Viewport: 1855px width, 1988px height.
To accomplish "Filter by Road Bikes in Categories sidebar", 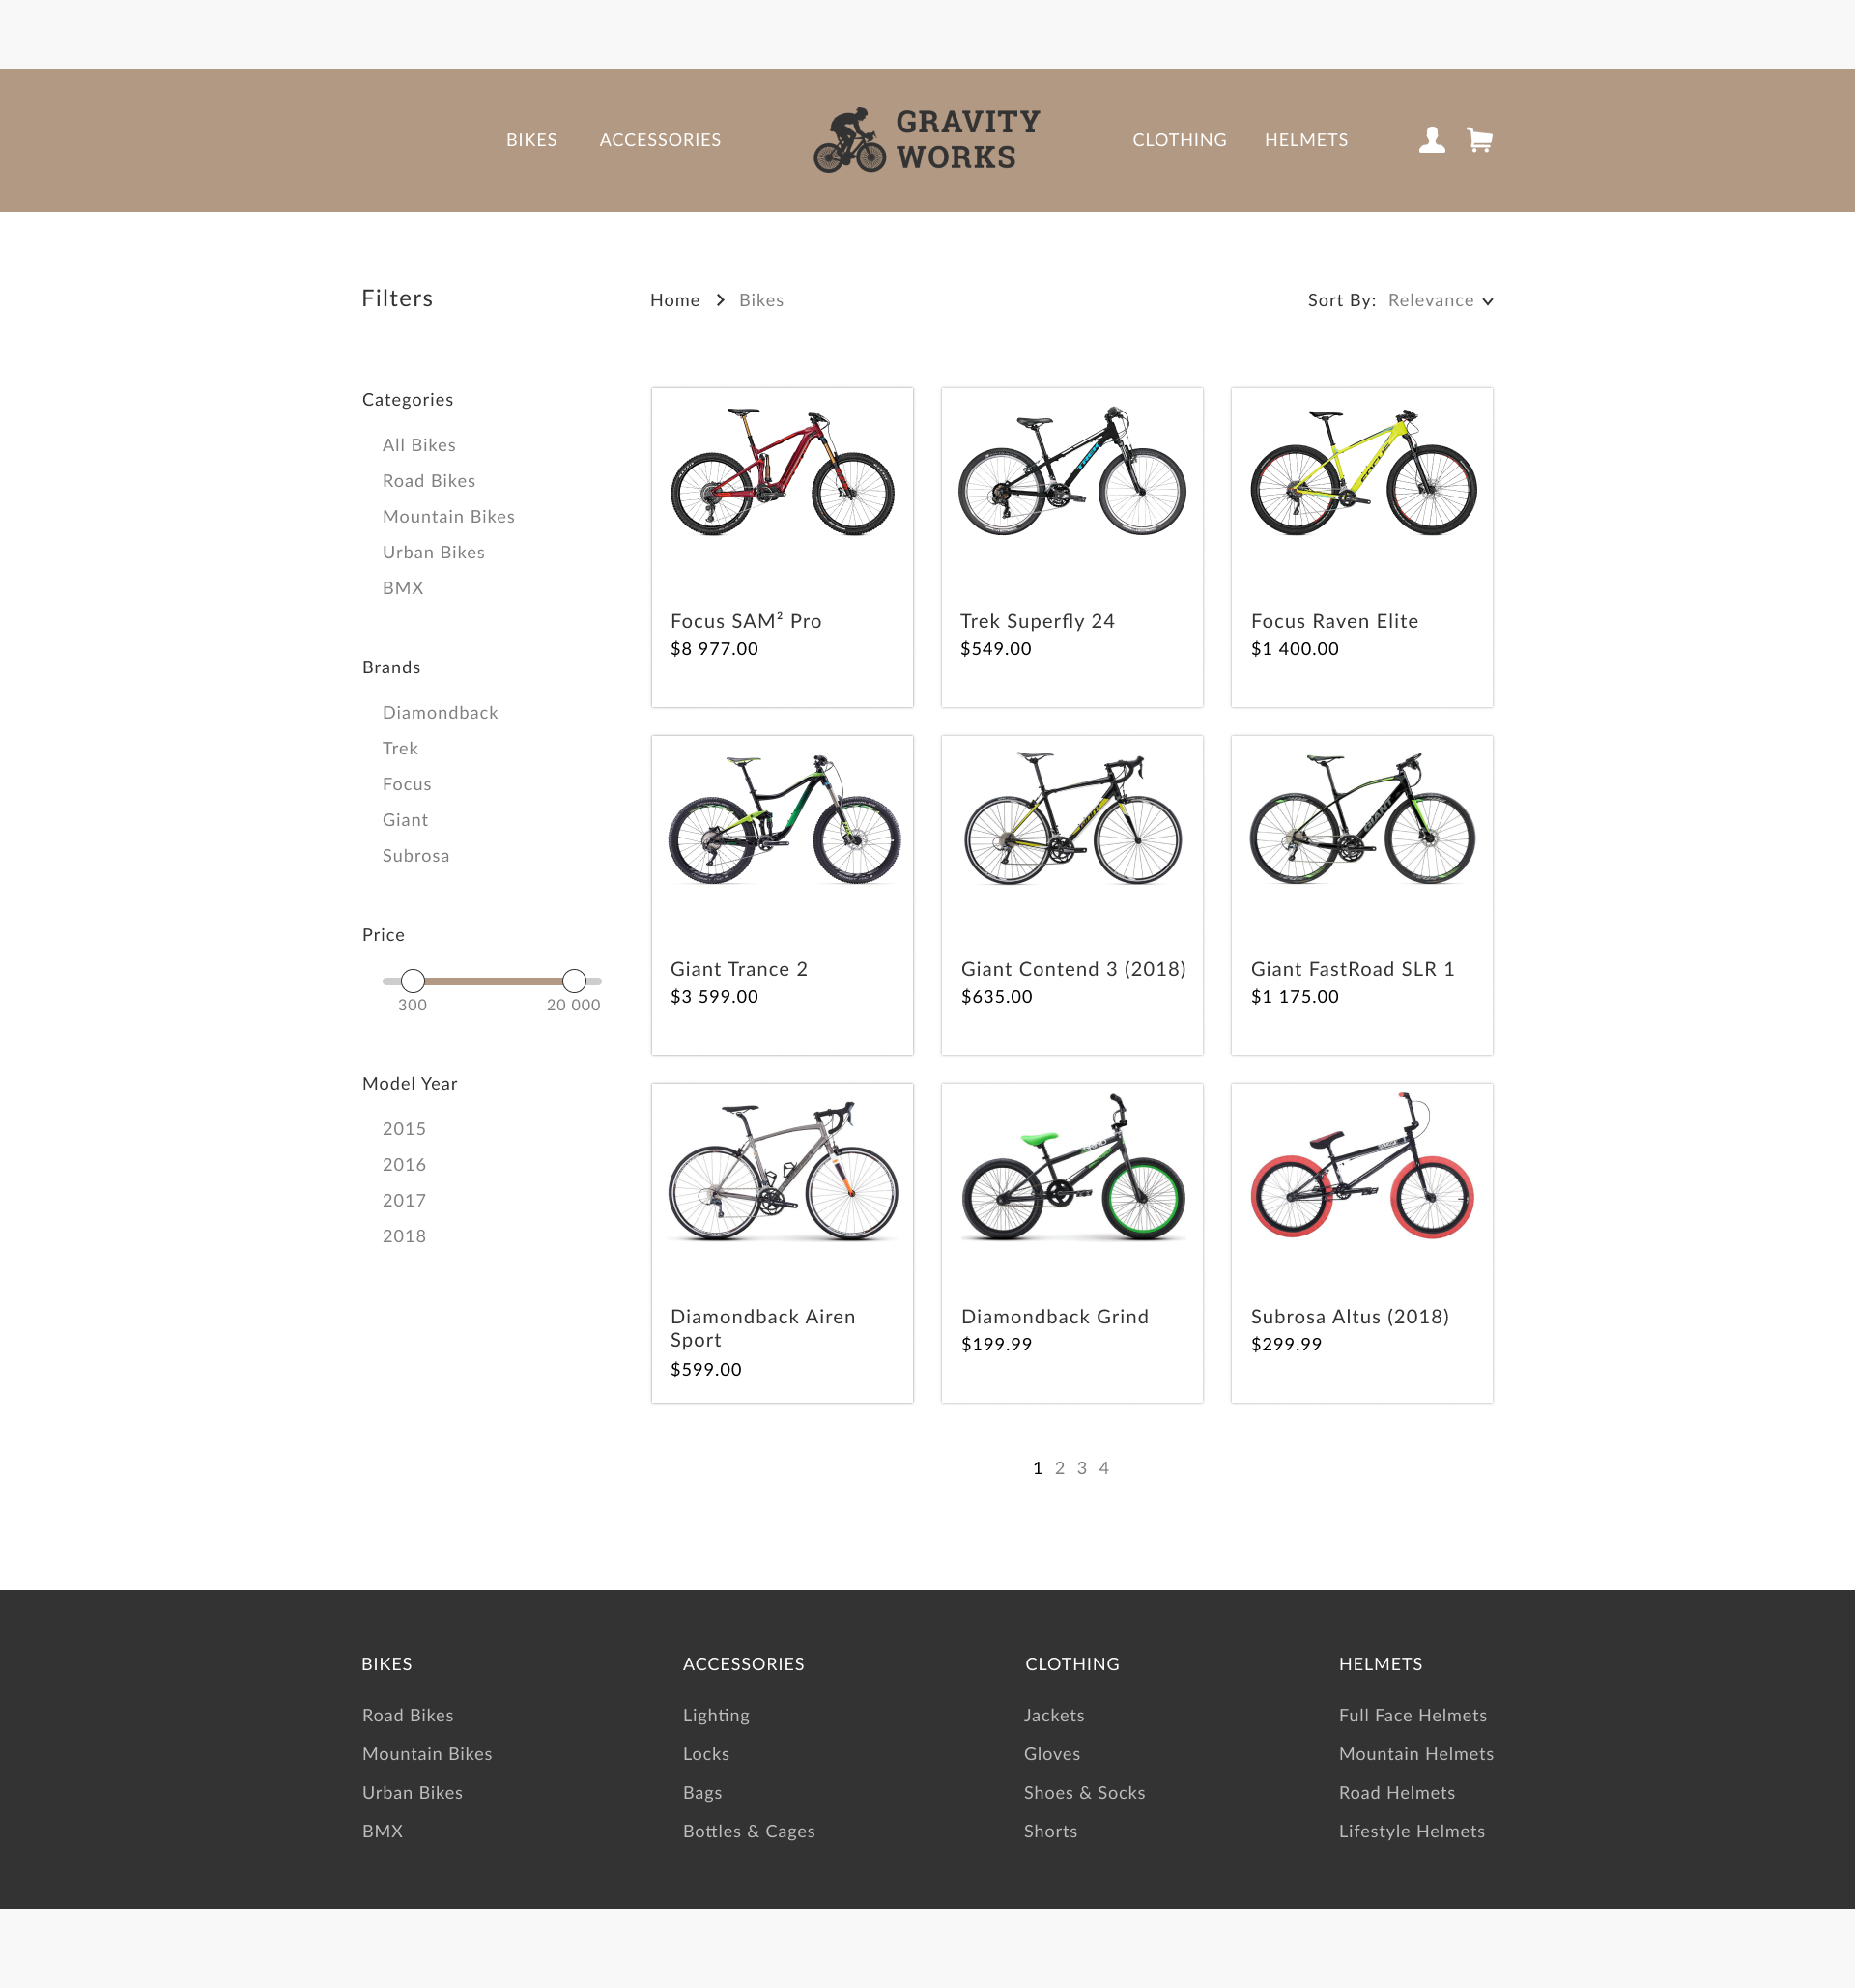I will coord(428,481).
